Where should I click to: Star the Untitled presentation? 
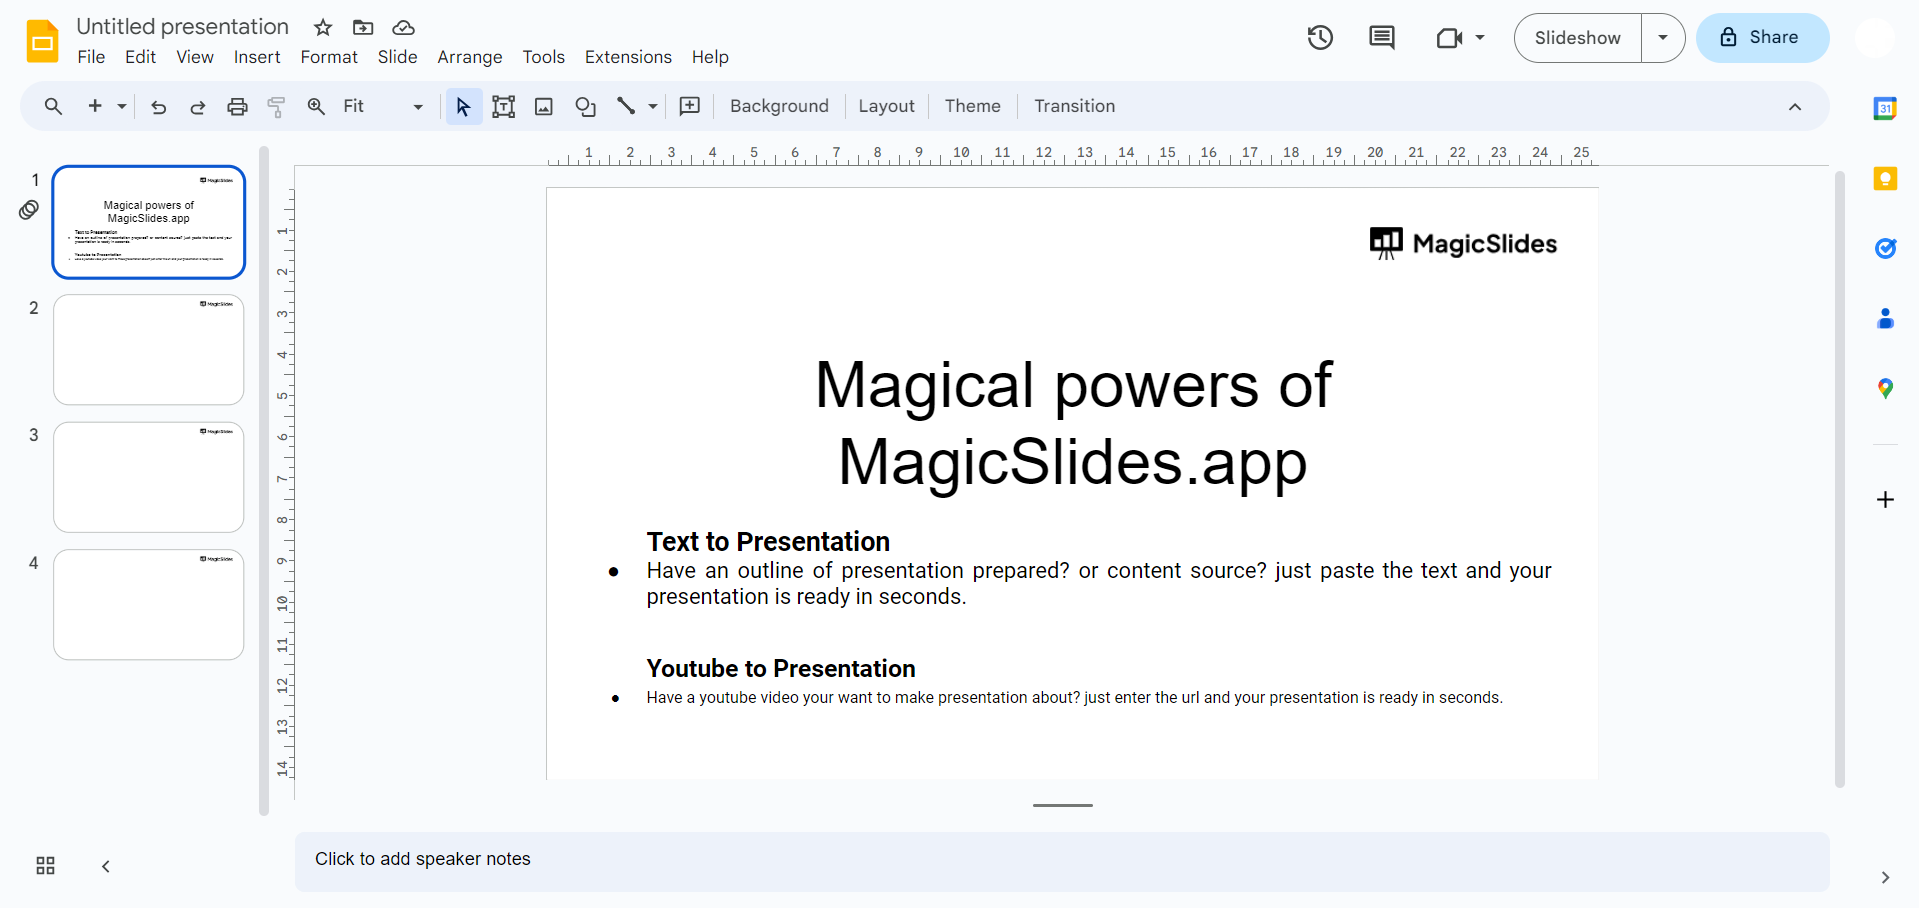point(323,27)
